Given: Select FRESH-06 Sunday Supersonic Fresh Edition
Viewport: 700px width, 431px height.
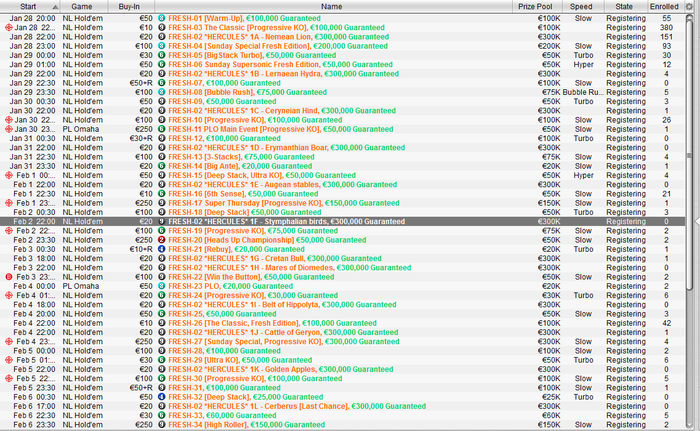Looking at the screenshot, I should 342,64.
